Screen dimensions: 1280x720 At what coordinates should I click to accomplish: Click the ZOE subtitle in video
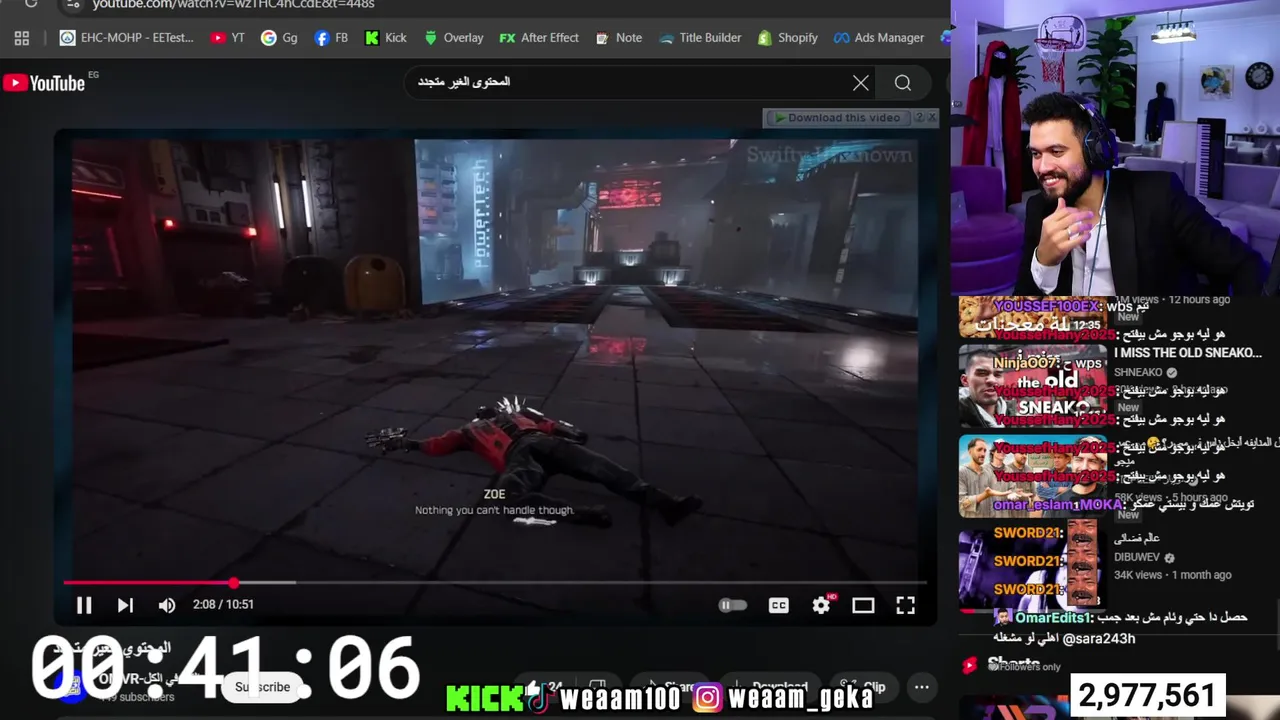[x=494, y=494]
